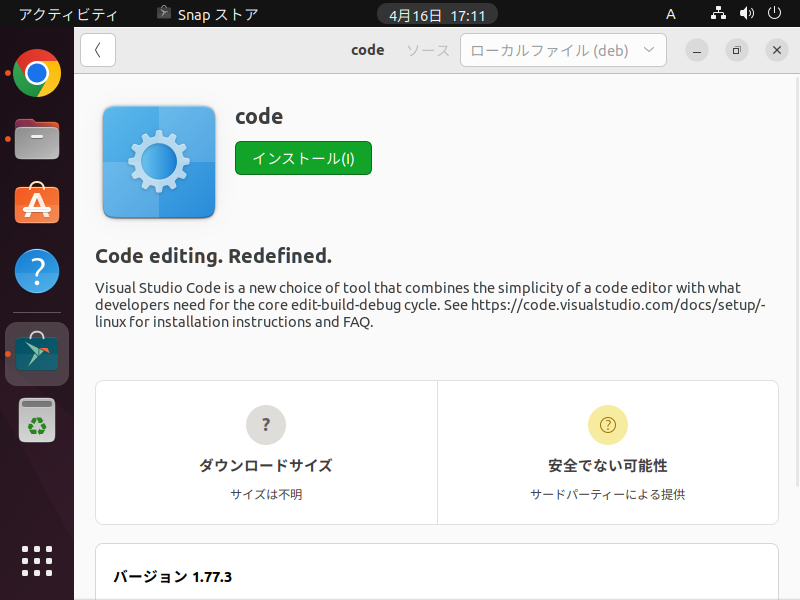The width and height of the screenshot is (800, 600).
Task: Click the 安全でない可能性 yellow warning icon
Action: pos(608,424)
